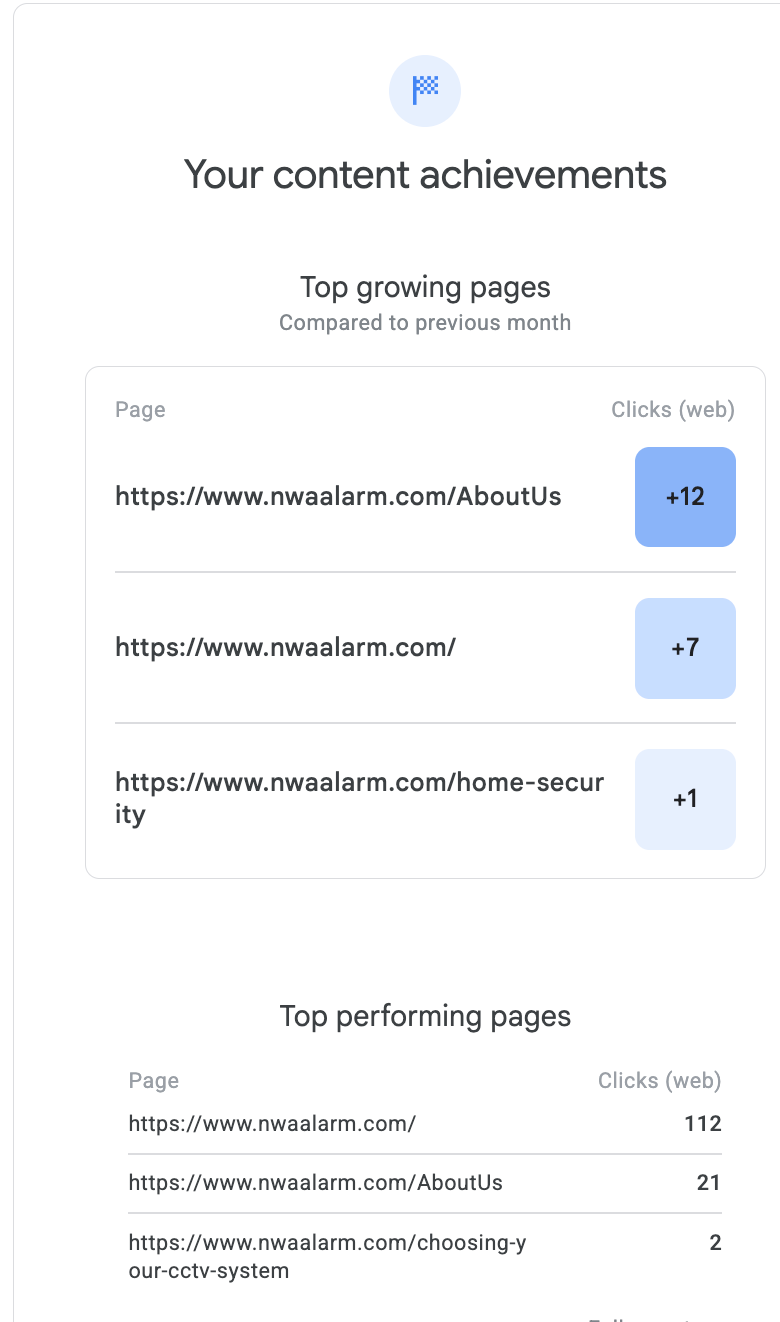Click the Your content achievements heading
The height and width of the screenshot is (1322, 780).
point(425,175)
